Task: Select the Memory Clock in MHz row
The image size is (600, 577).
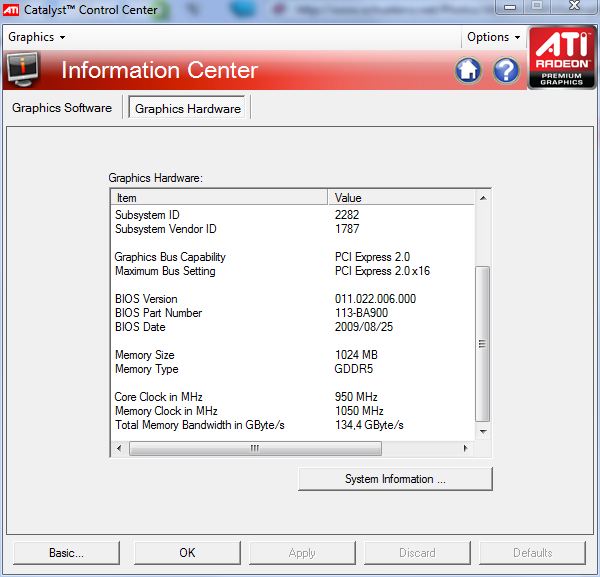Action: tap(293, 411)
